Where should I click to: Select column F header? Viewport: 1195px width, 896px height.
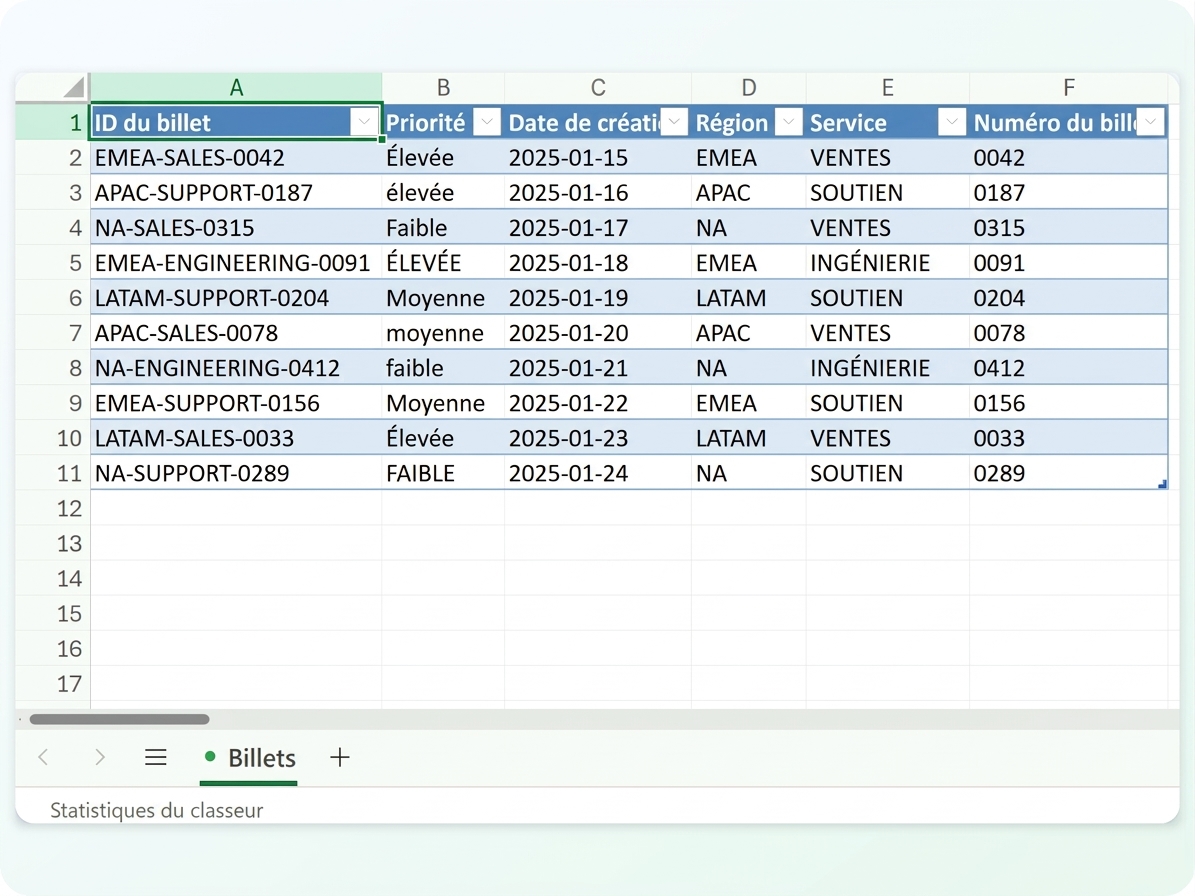point(1068,88)
